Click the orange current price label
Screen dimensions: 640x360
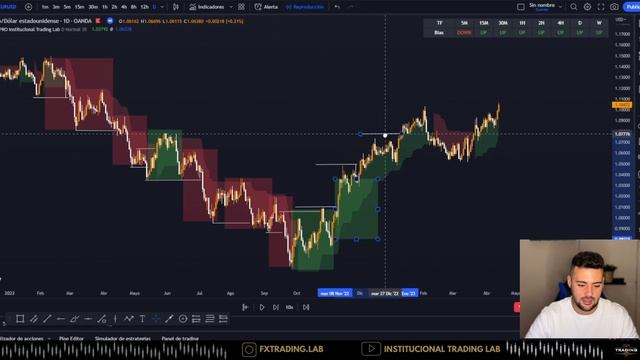tap(622, 105)
